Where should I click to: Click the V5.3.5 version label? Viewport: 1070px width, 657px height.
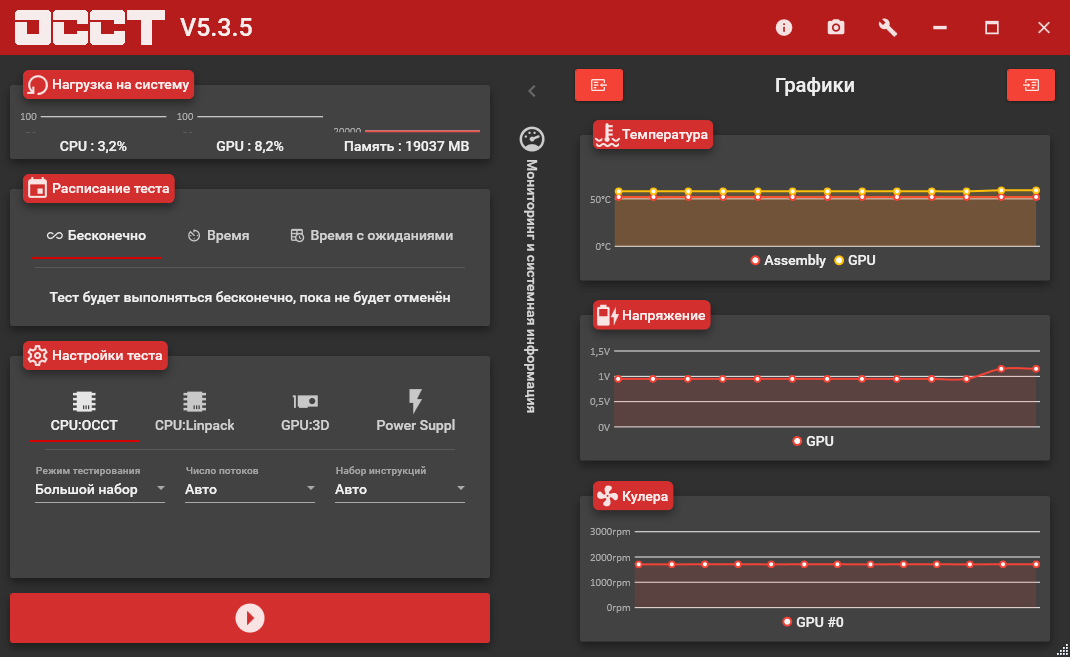[x=216, y=27]
